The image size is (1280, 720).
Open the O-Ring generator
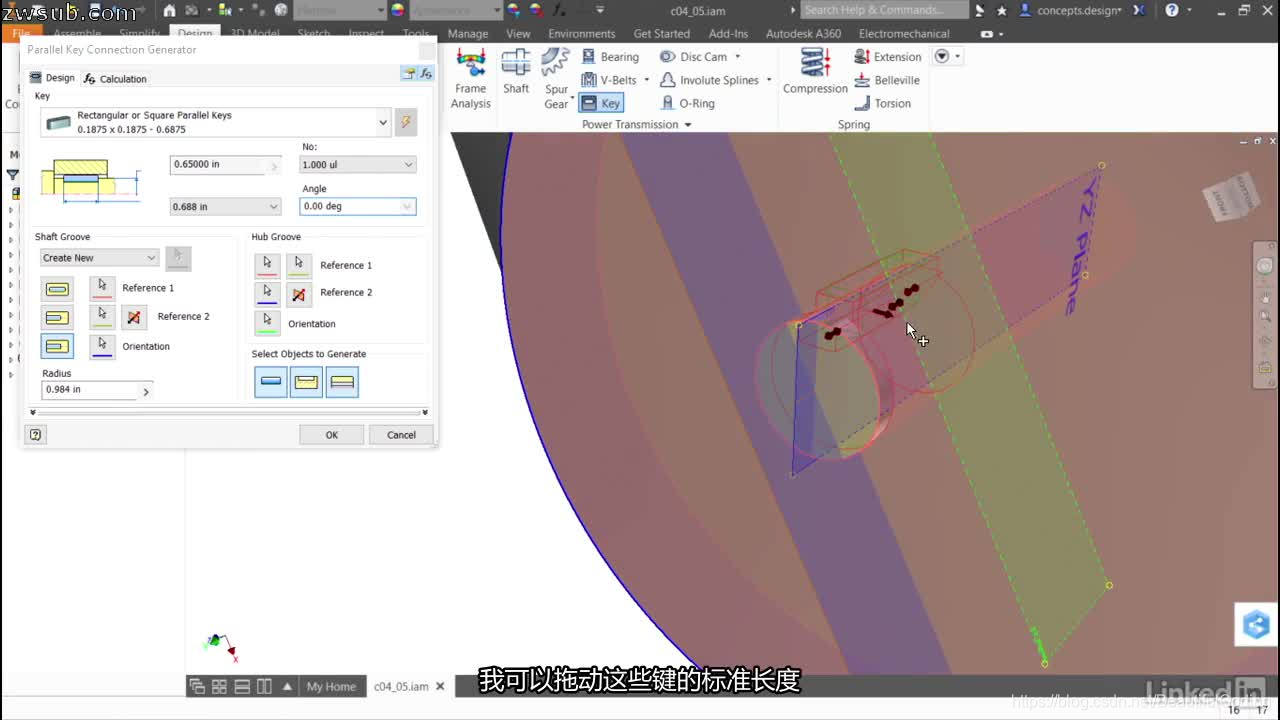tap(688, 103)
